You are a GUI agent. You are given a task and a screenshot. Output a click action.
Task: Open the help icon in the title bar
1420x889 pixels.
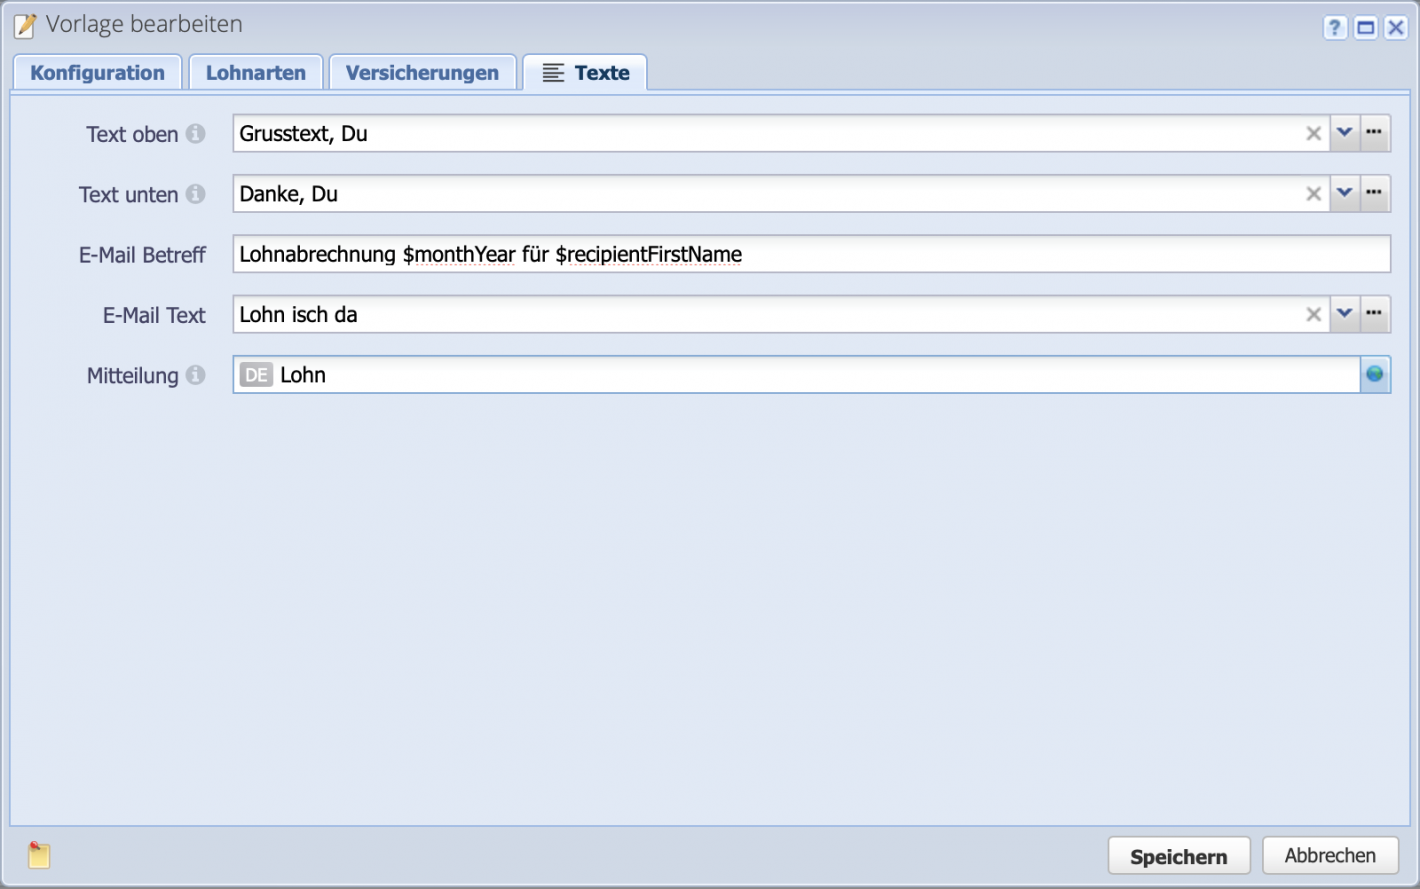point(1335,27)
